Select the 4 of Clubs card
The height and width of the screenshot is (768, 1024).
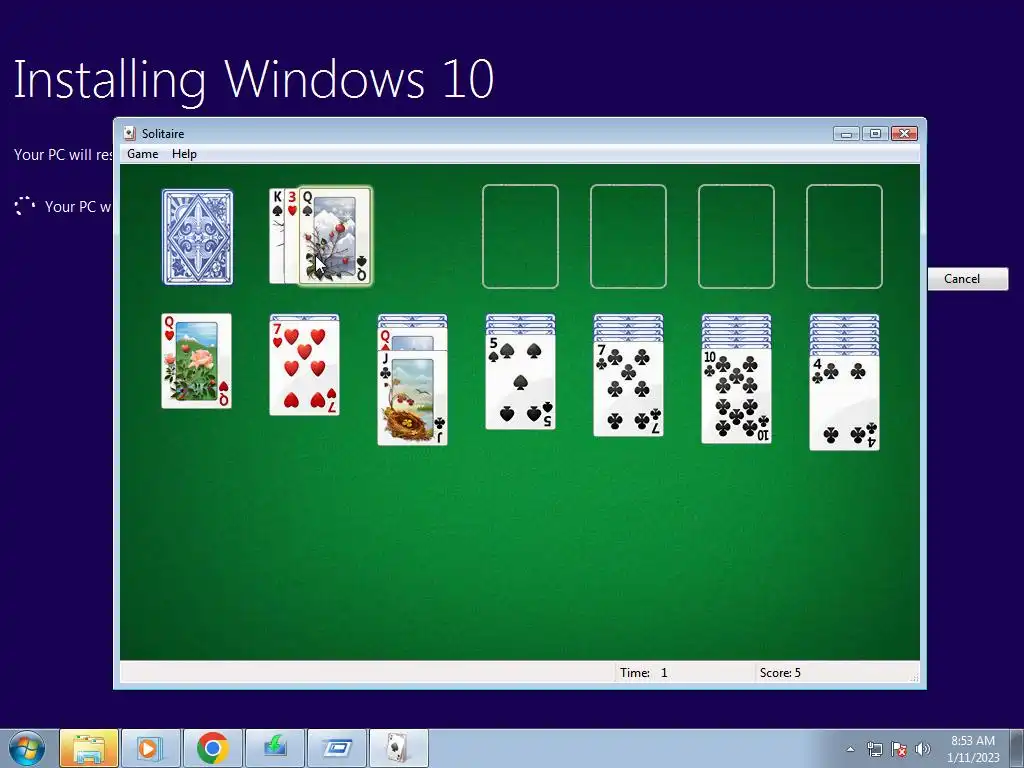click(844, 403)
